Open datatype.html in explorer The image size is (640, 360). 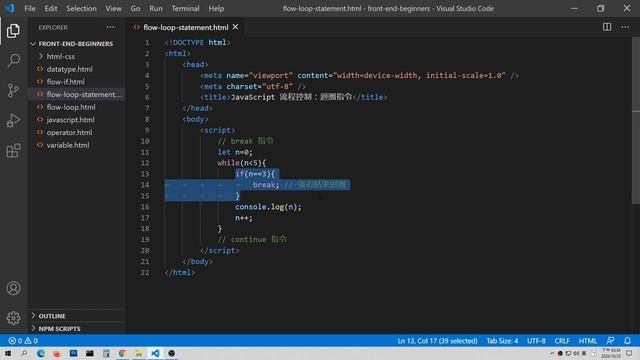(x=69, y=69)
